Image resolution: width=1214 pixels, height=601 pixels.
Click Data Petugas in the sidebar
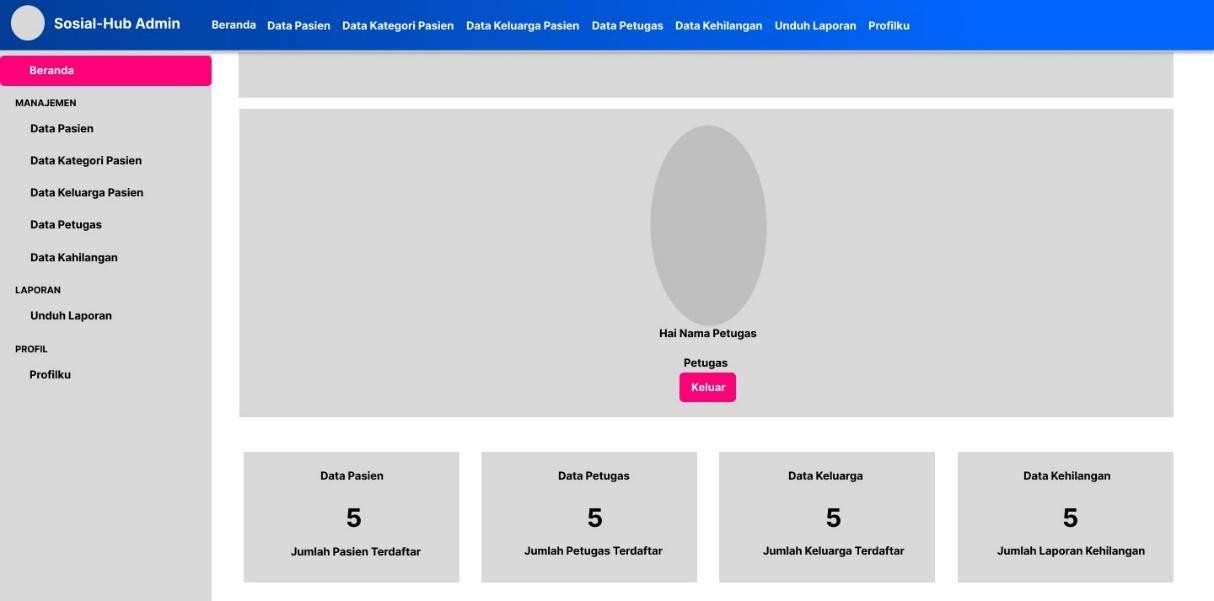(x=66, y=225)
